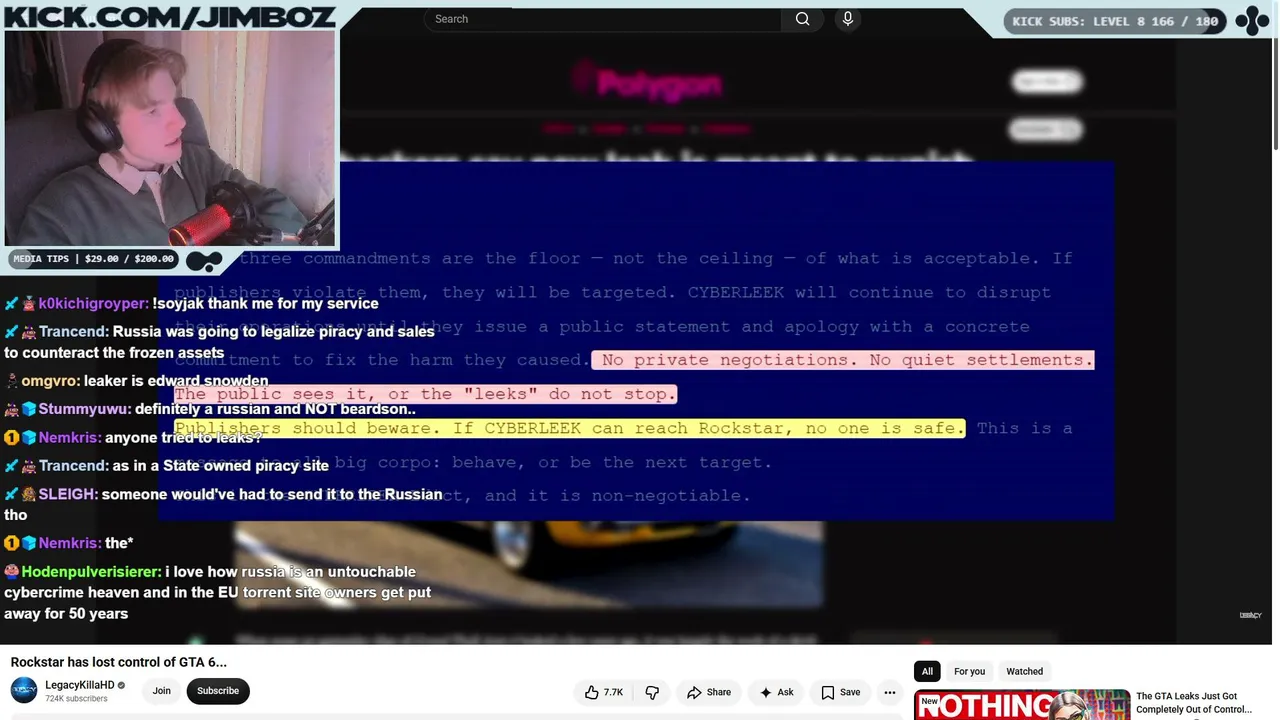
Task: Open the NOTHING recommended video thumbnail
Action: (1022, 705)
